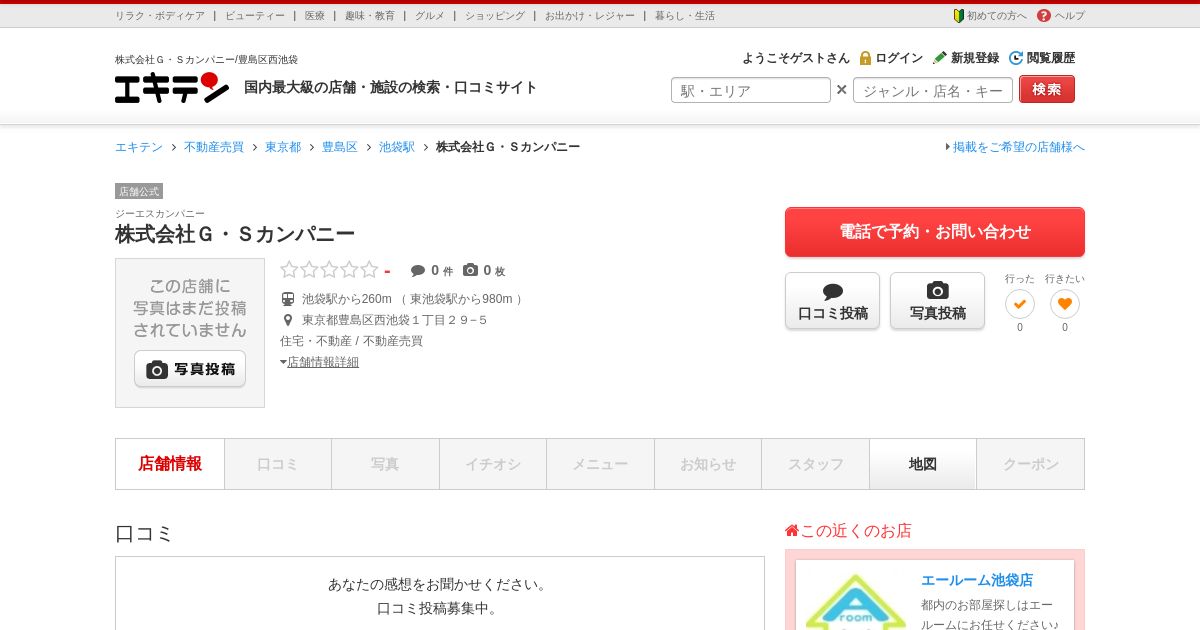Go to グルメ category

point(430,16)
